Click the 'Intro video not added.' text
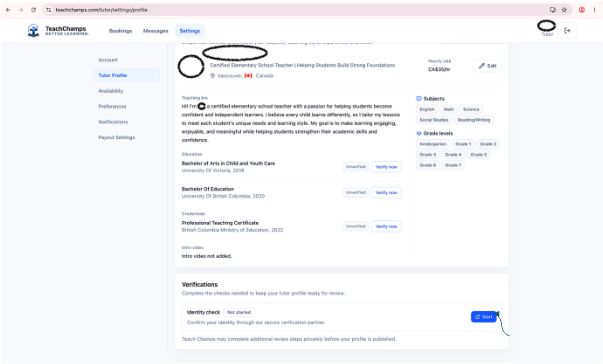The width and height of the screenshot is (603, 364). click(207, 256)
